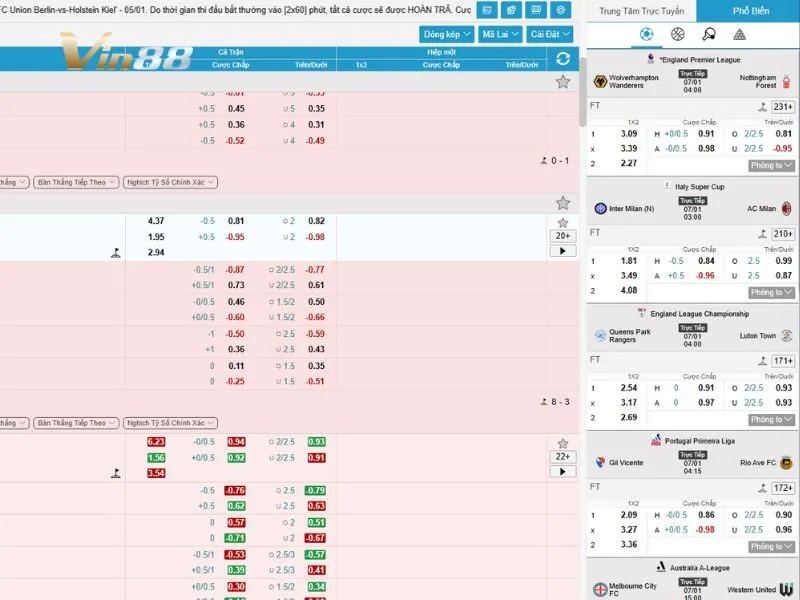Open the settings gear icon in top toolbar

pyautogui.click(x=560, y=10)
